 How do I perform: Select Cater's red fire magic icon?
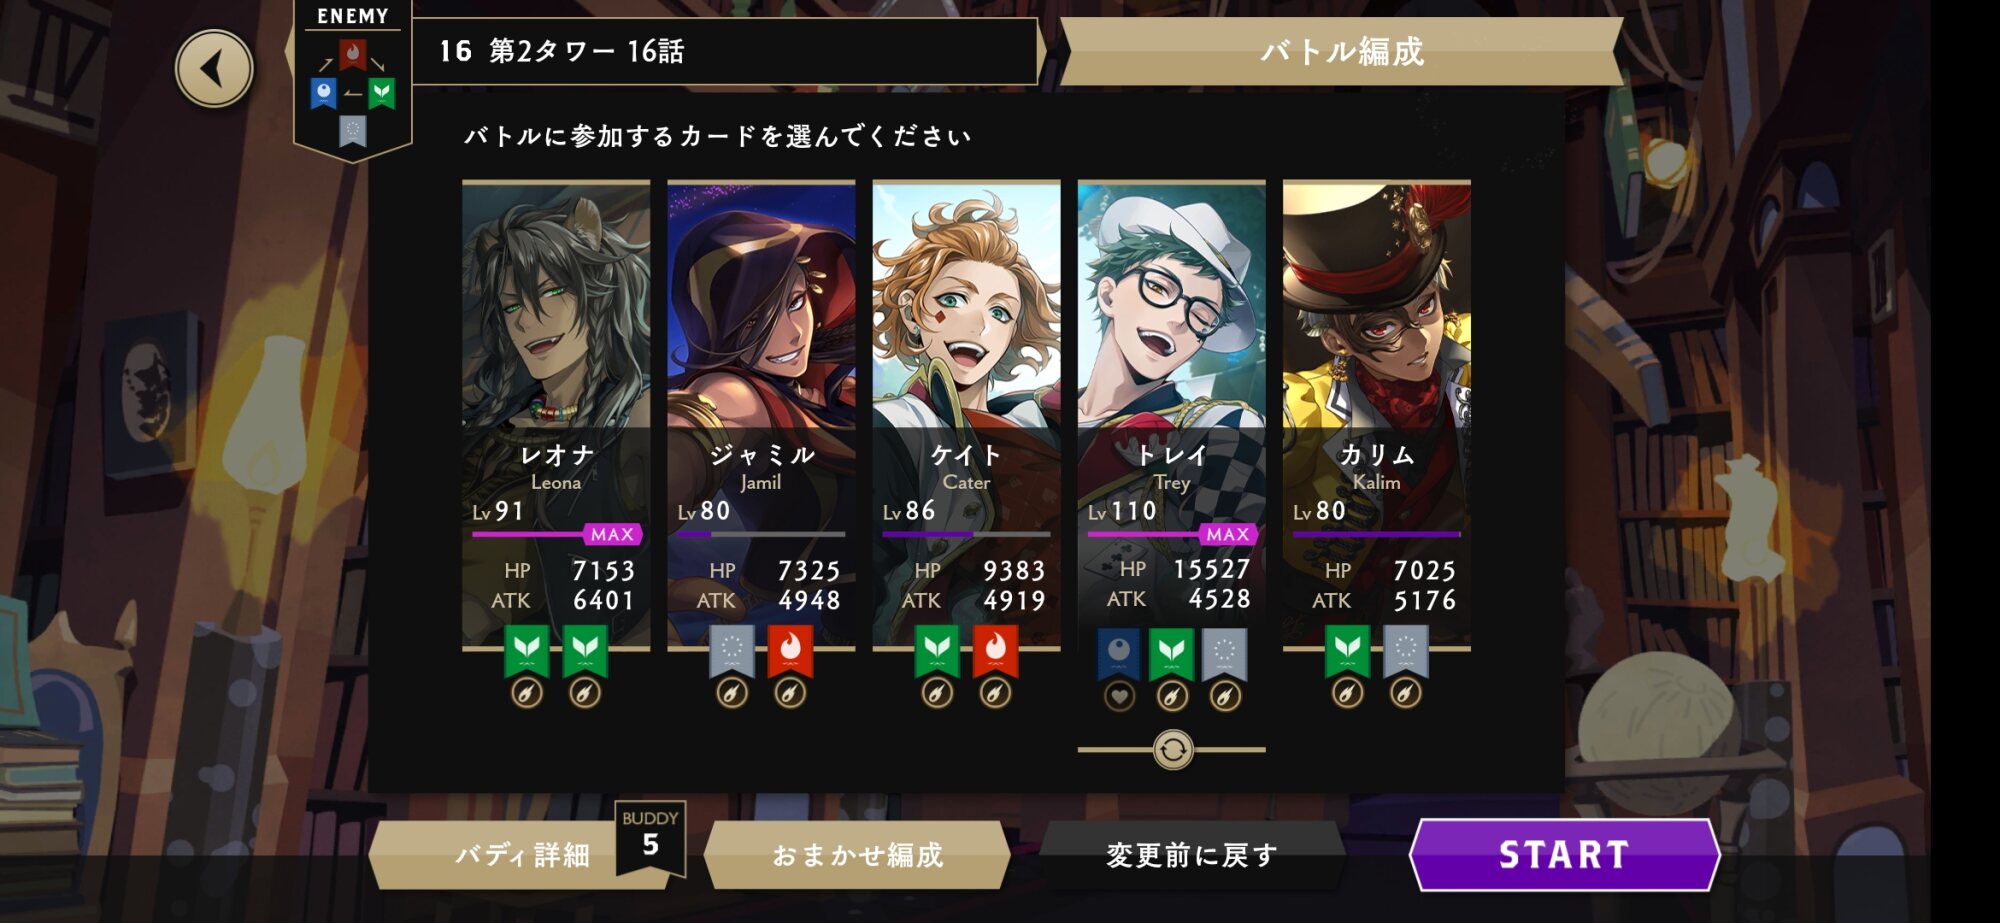click(995, 651)
